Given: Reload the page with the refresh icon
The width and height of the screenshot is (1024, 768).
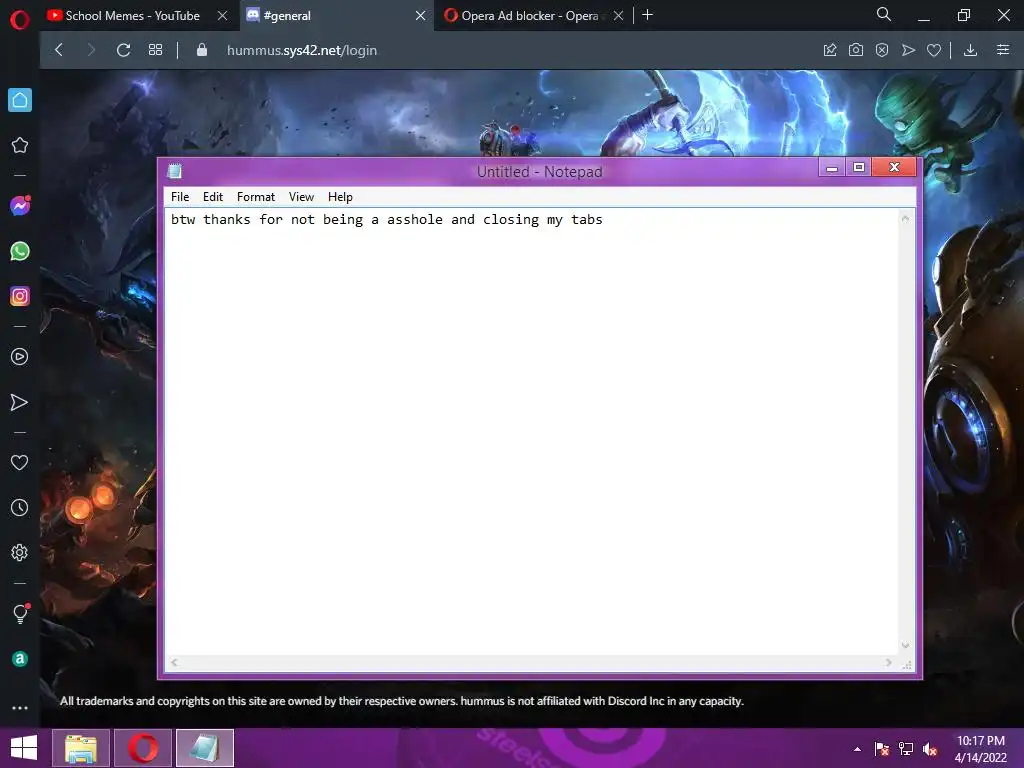Looking at the screenshot, I should [123, 50].
